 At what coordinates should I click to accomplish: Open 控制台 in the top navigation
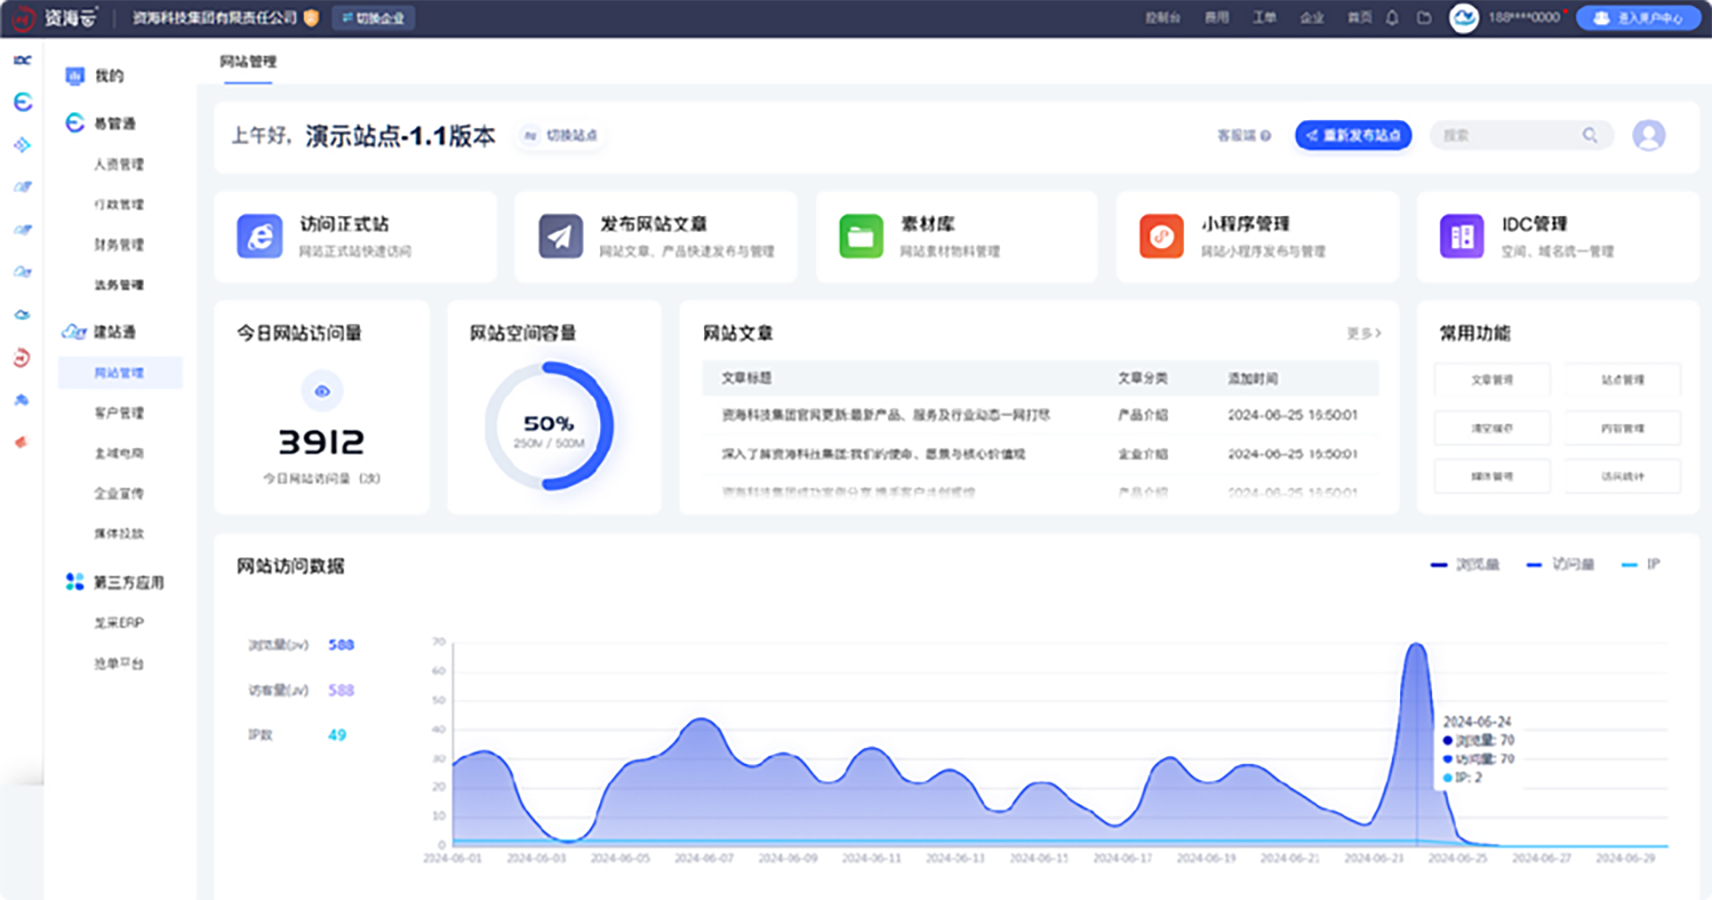(1162, 18)
